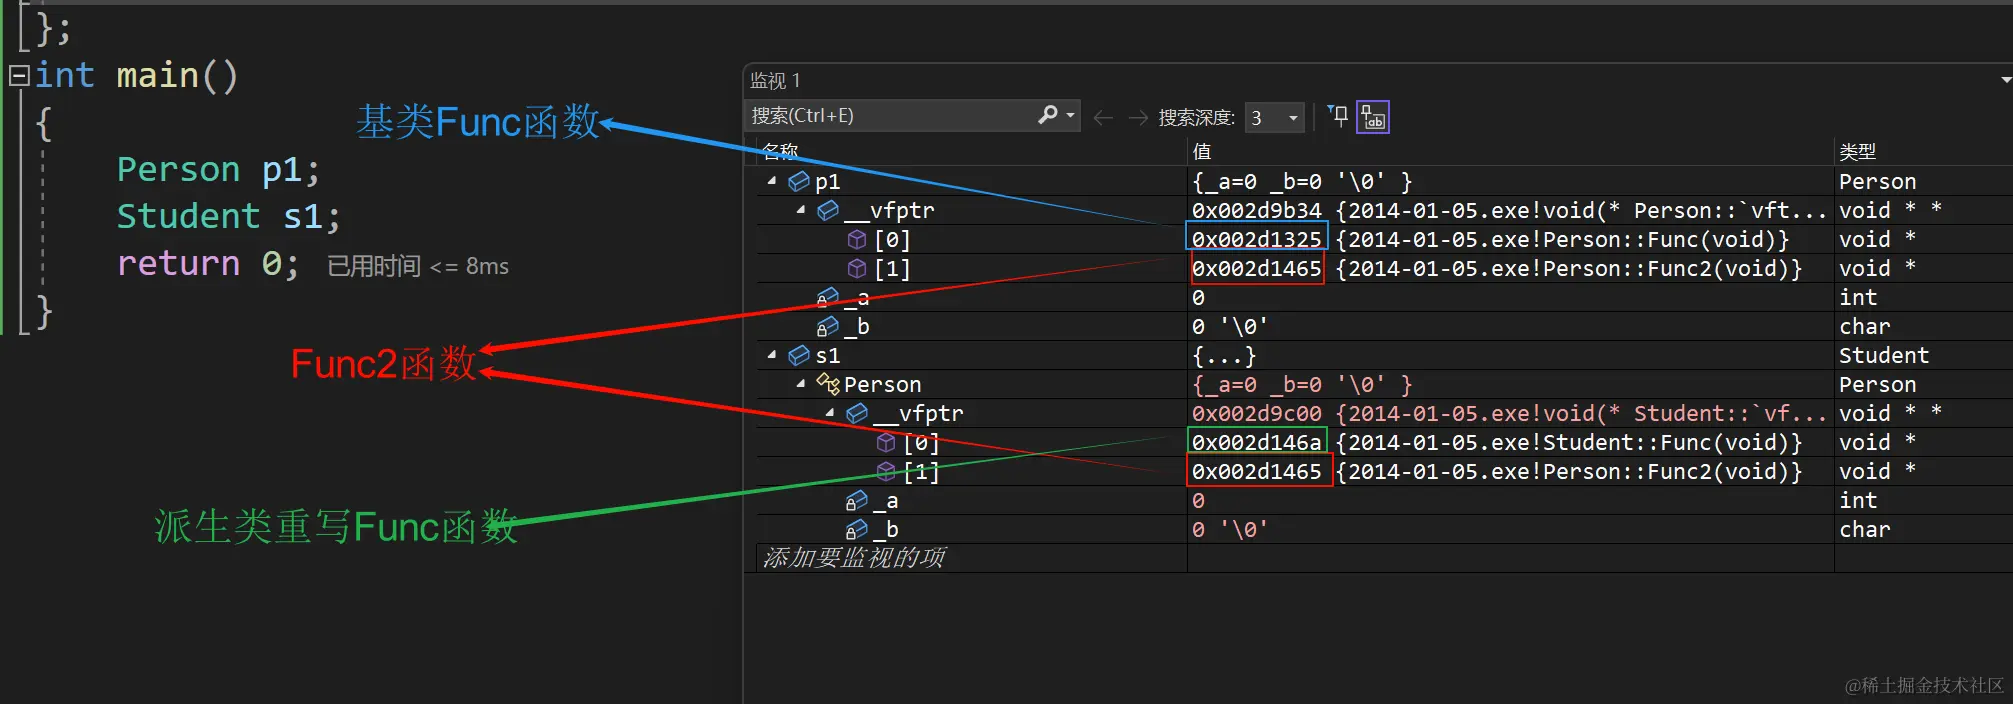Screen dimensions: 2013x704
Task: Click the cube icon of Person::Func [0] row
Action: point(857,239)
